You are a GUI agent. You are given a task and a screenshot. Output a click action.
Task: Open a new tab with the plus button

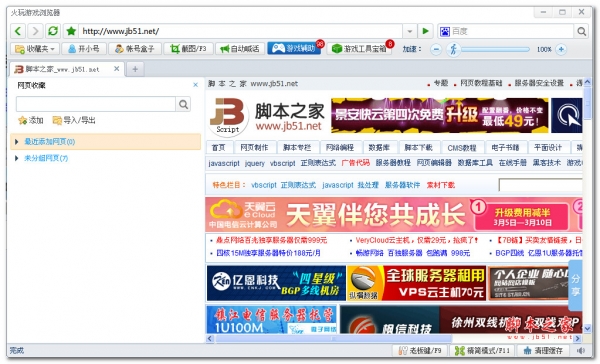(x=135, y=69)
